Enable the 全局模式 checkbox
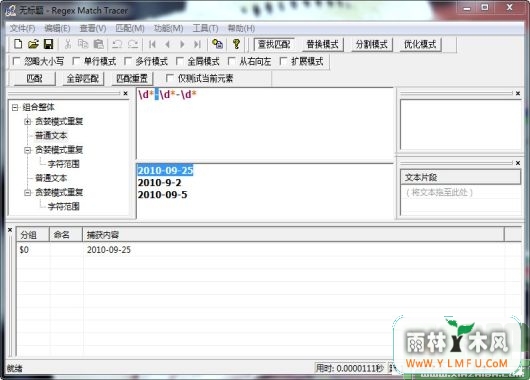Image resolution: width=530 pixels, height=380 pixels. coord(180,61)
